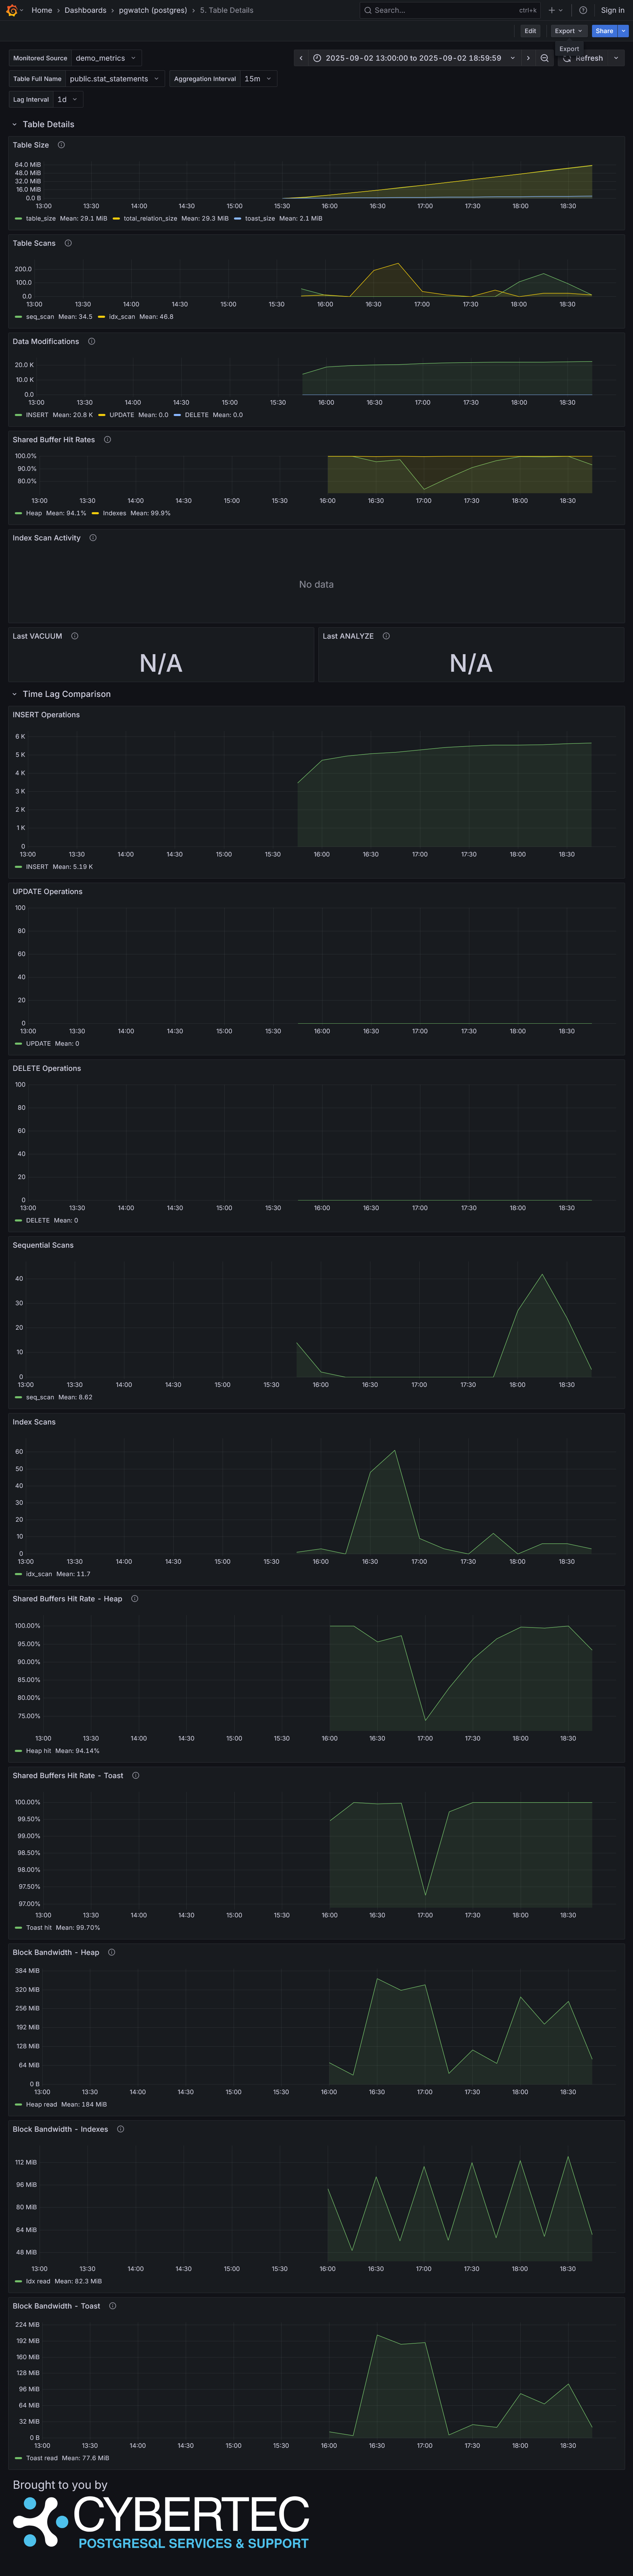633x2576 pixels.
Task: Click the zoom out time range icon
Action: 544,58
